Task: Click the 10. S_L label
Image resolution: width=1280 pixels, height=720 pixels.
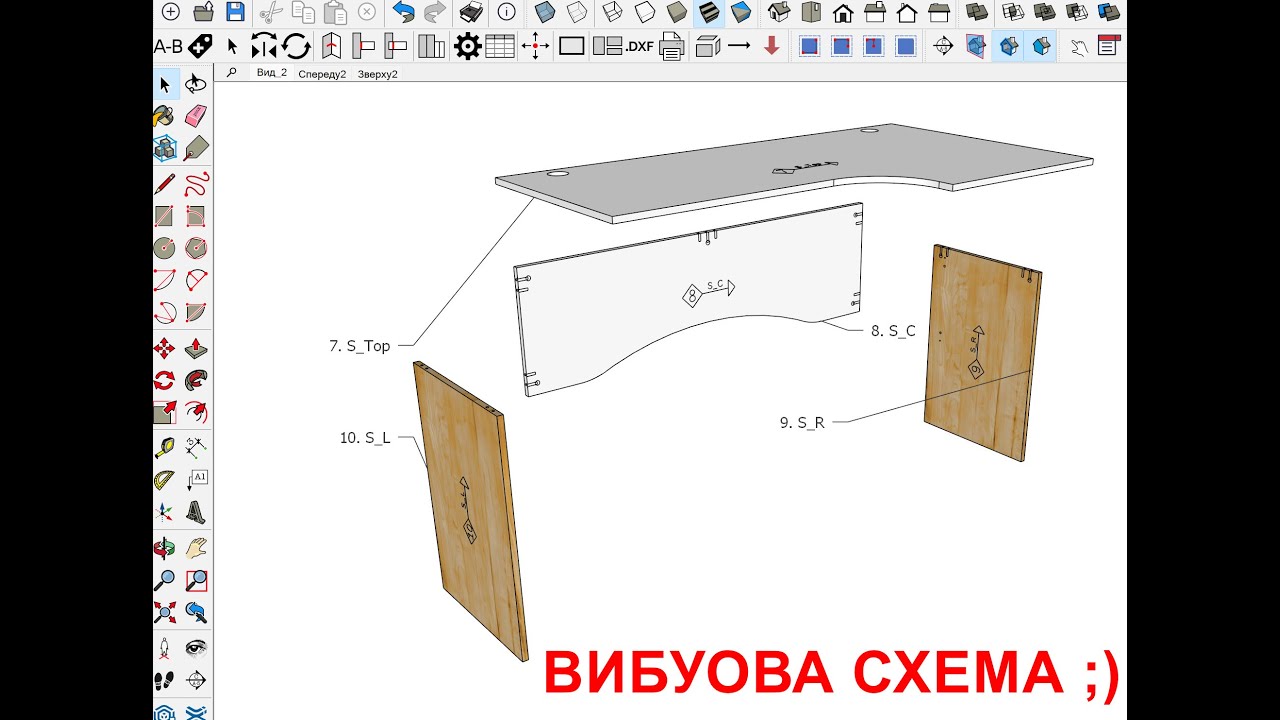Action: [365, 438]
